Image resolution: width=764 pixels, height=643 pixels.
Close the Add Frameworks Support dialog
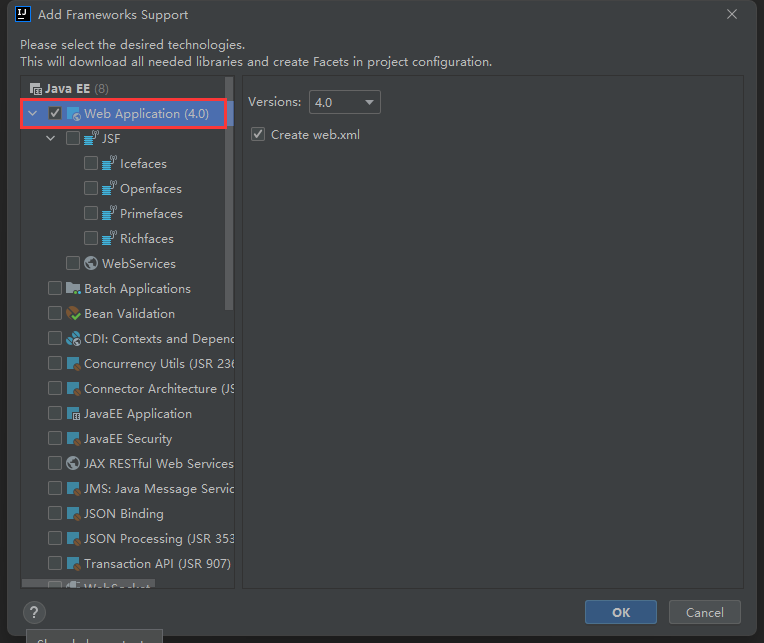(732, 15)
